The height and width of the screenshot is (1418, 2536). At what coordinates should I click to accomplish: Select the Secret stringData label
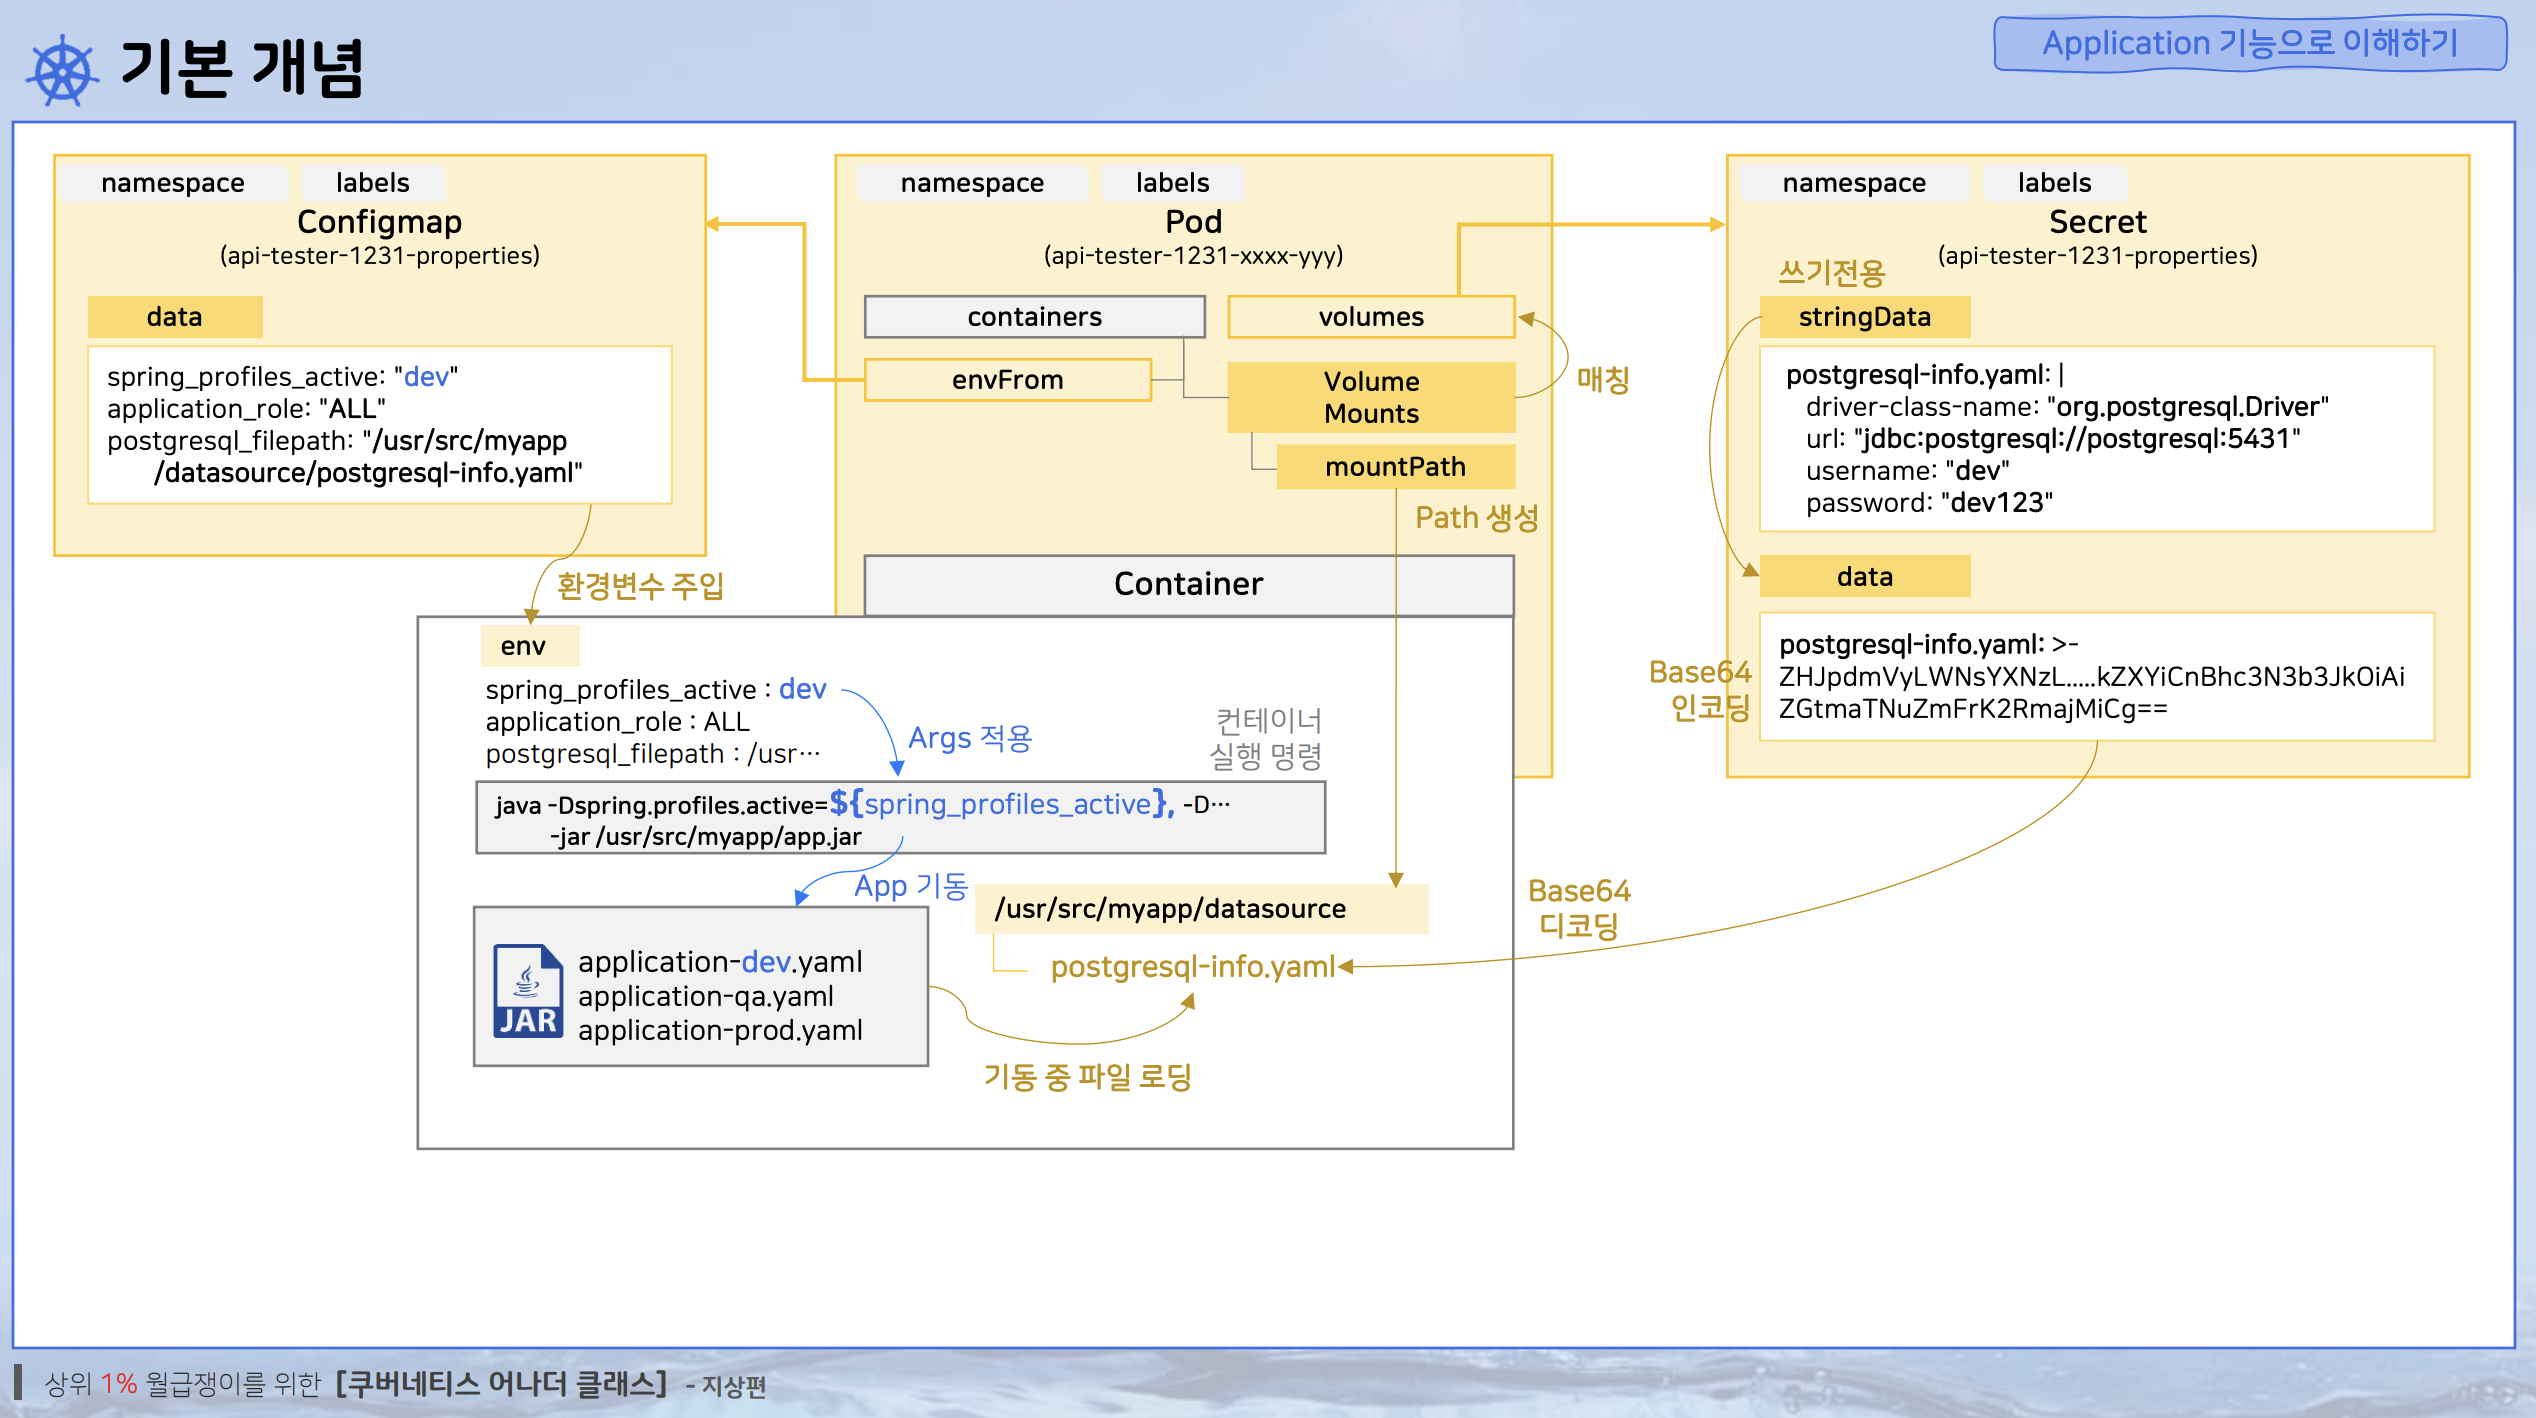pyautogui.click(x=1864, y=317)
